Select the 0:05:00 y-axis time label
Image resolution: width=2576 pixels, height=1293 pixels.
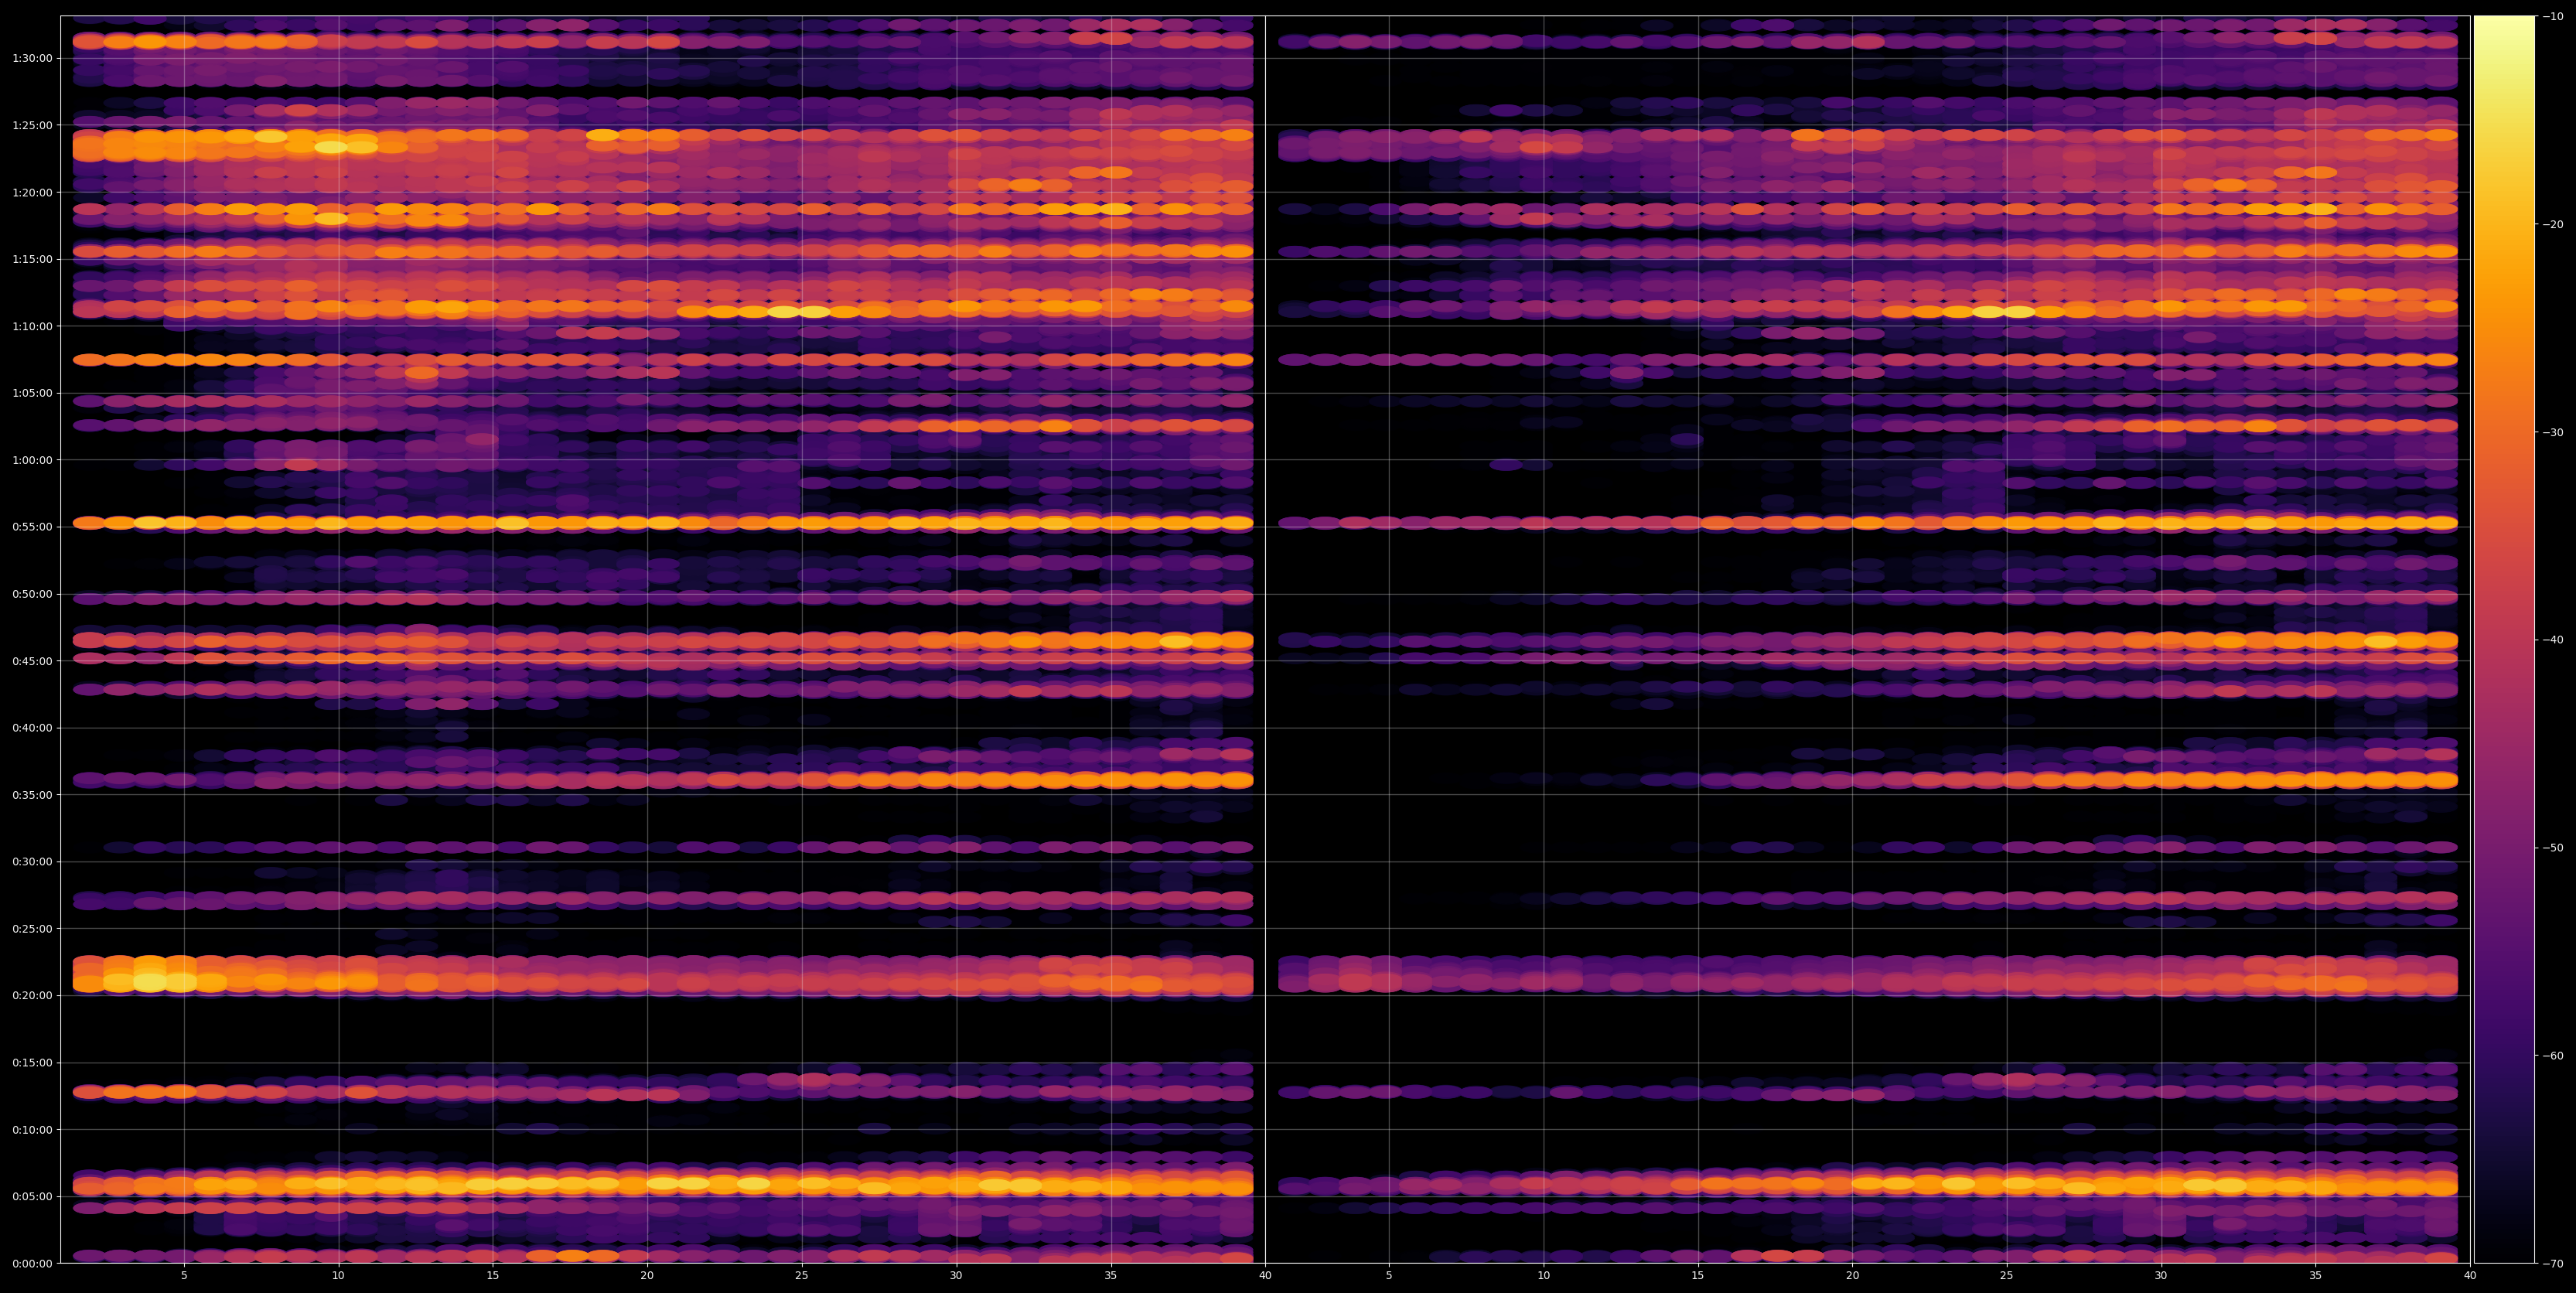32,1196
